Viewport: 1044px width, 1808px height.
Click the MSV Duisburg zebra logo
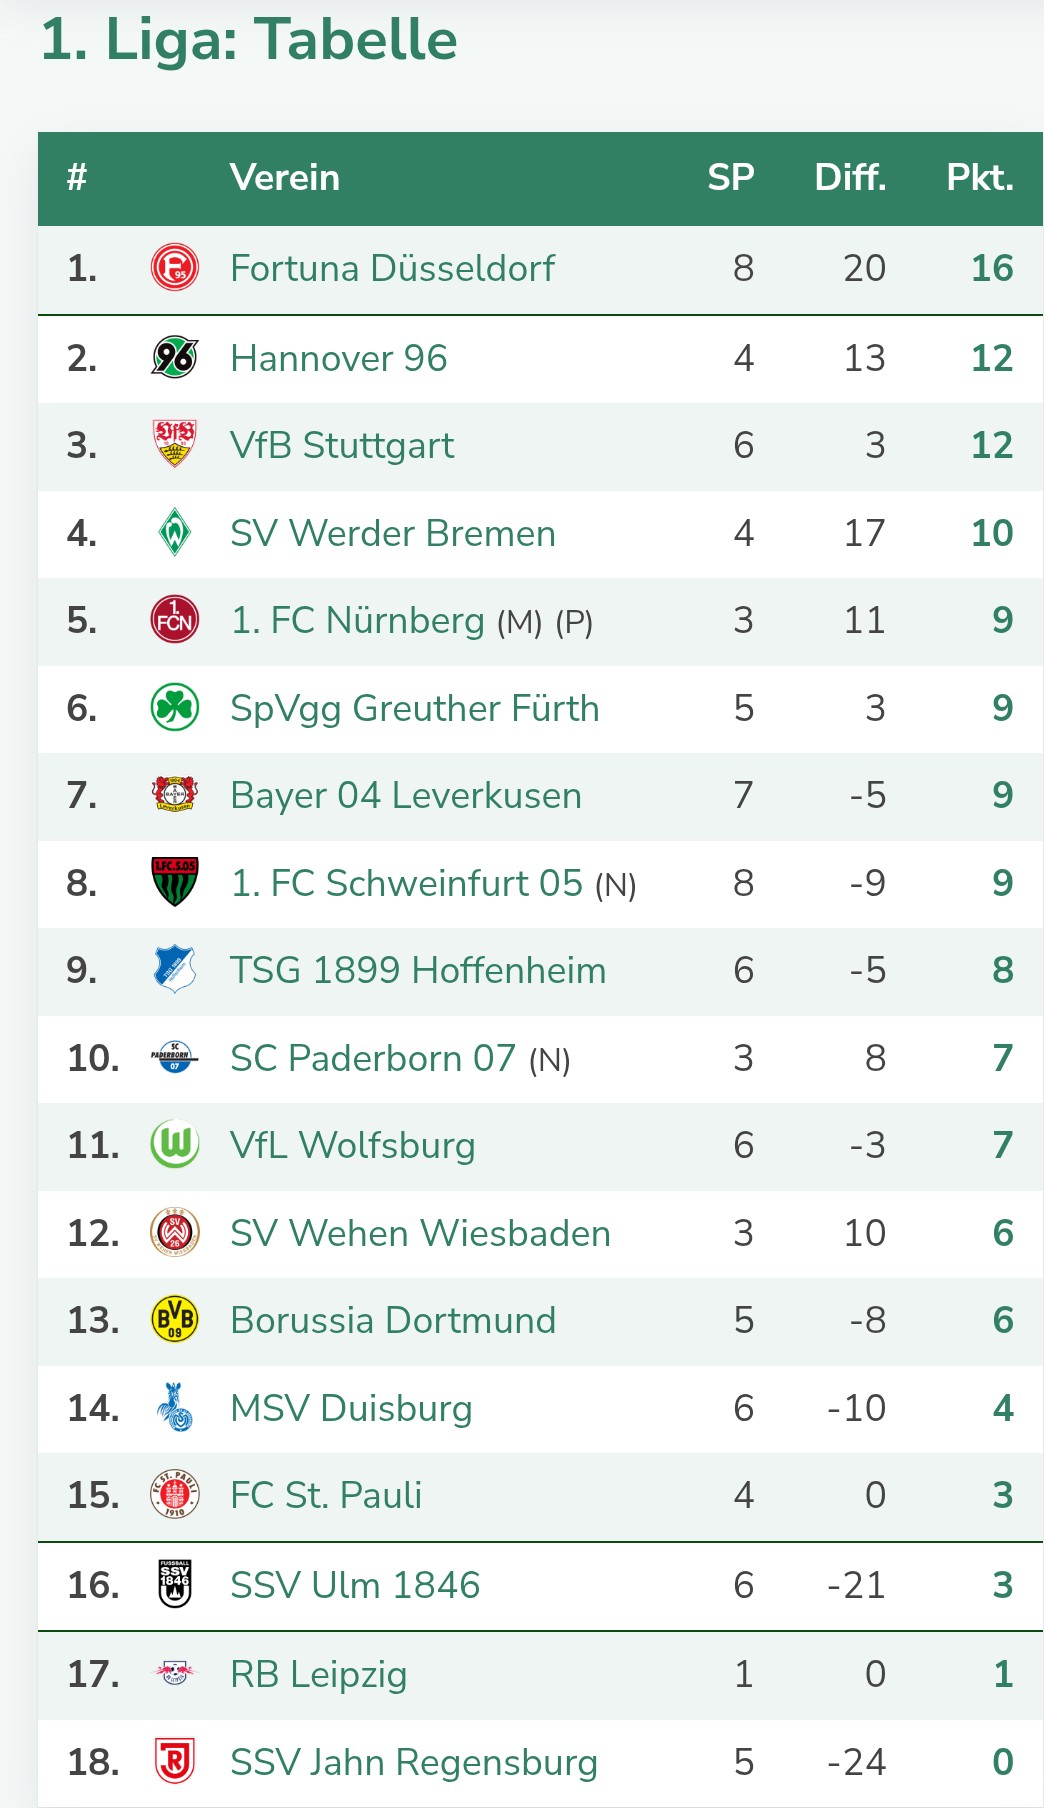(174, 1408)
